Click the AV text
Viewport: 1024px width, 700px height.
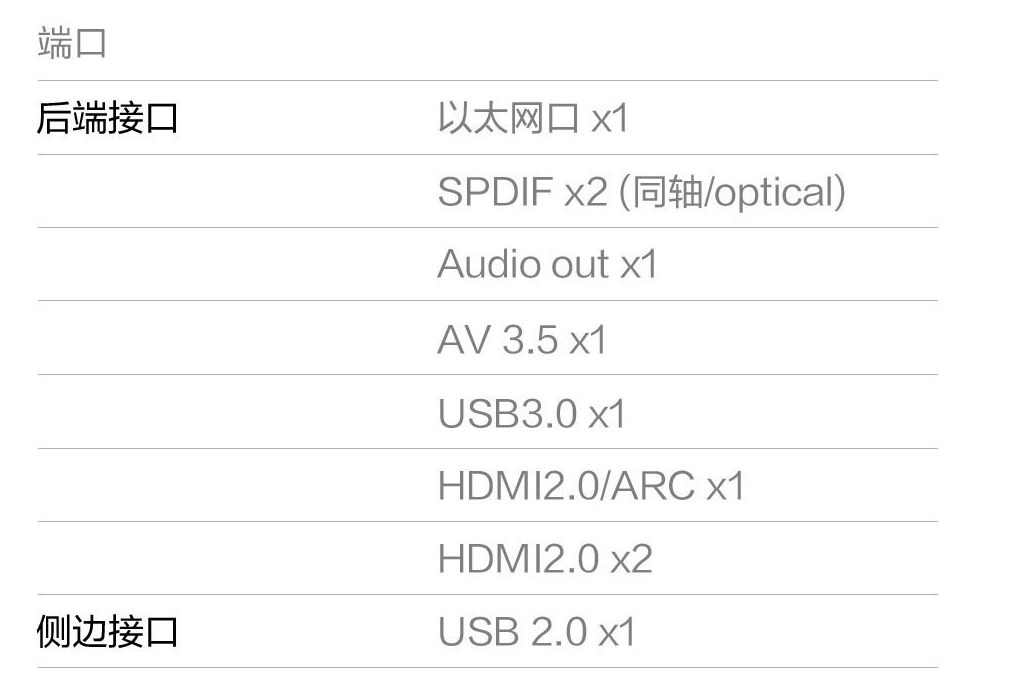[463, 340]
